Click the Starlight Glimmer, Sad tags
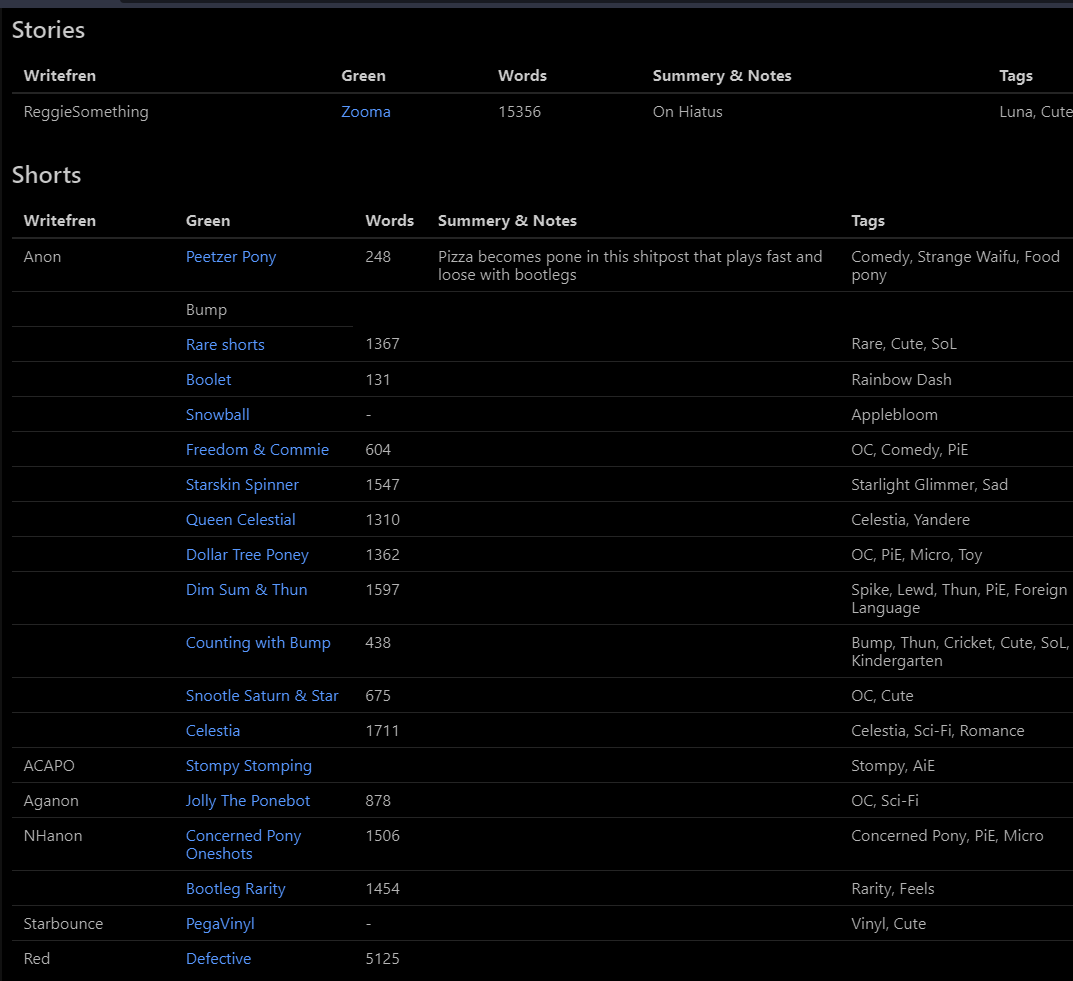Viewport: 1073px width, 981px height. click(x=929, y=484)
